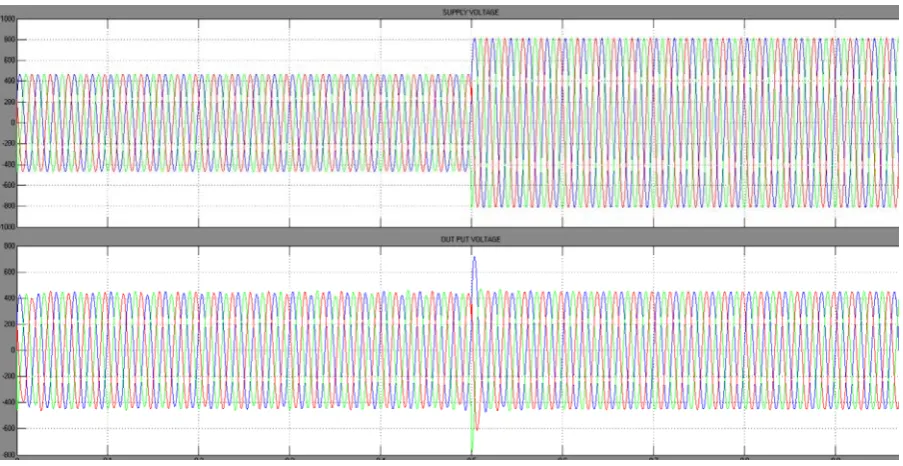Select the 200 tick label on supply voltage axis
This screenshot has height=466, width=903.
(x=9, y=102)
